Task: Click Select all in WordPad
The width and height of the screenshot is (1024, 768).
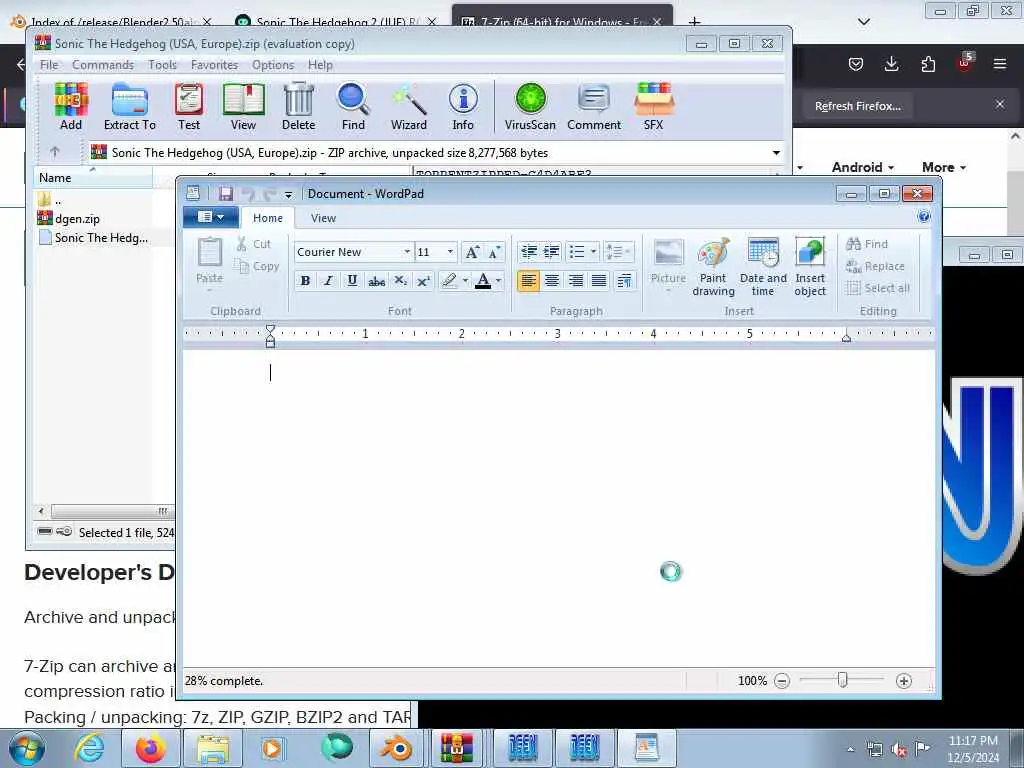Action: (877, 288)
